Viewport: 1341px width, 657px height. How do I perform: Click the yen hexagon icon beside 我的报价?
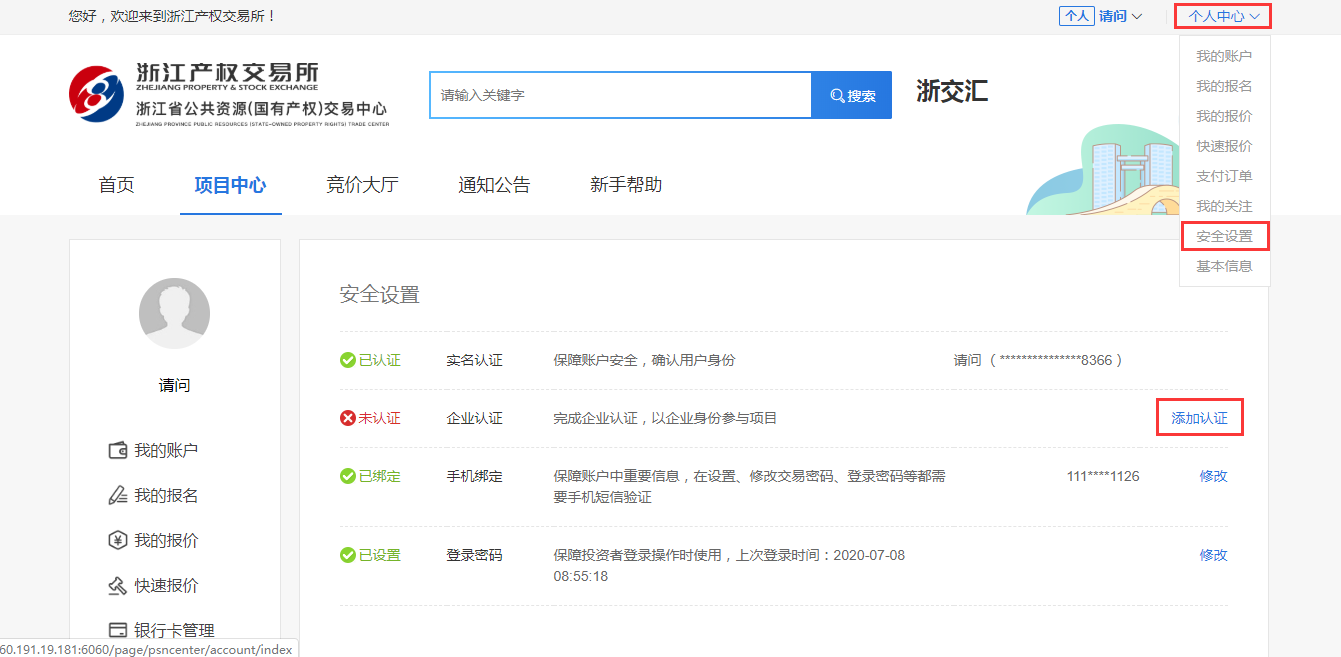(x=117, y=540)
